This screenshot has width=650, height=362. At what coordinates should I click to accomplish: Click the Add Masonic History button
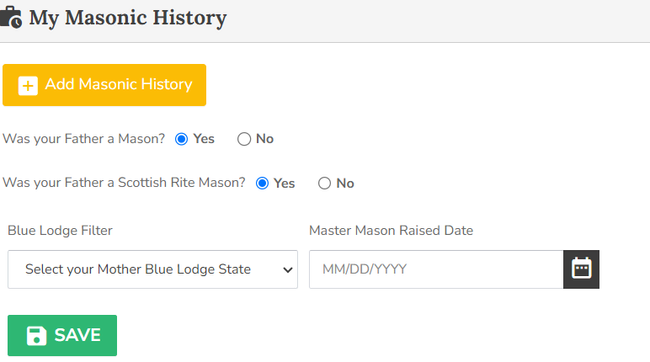click(x=104, y=85)
